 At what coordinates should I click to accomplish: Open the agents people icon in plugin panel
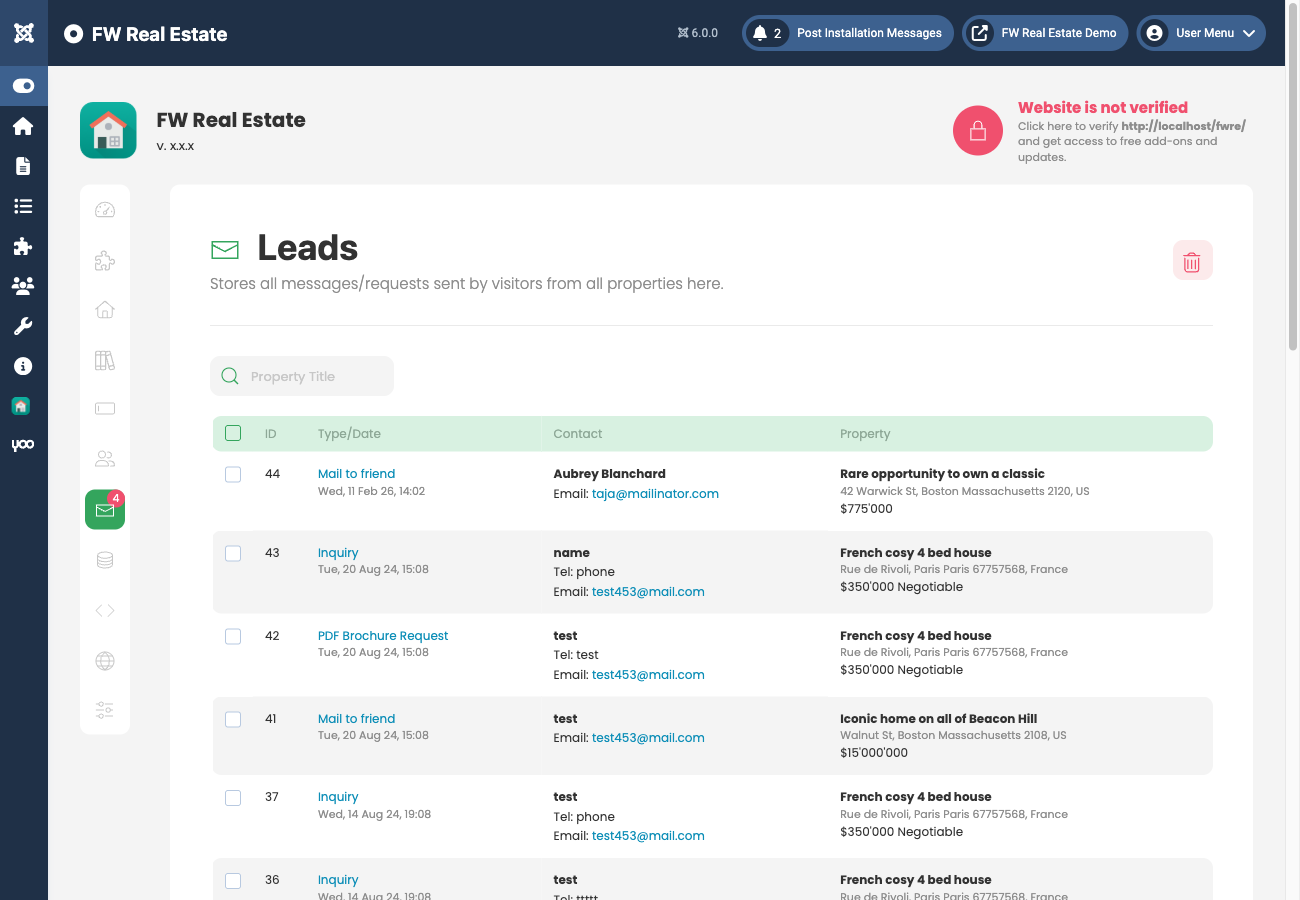tap(104, 459)
